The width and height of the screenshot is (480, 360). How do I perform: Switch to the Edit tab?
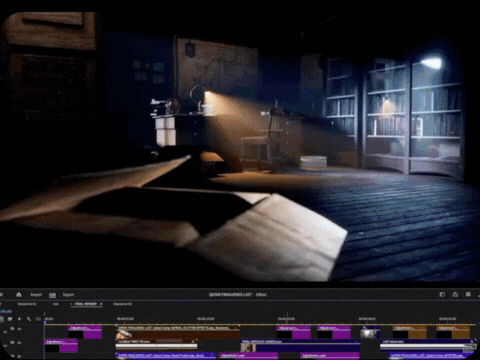(52, 295)
